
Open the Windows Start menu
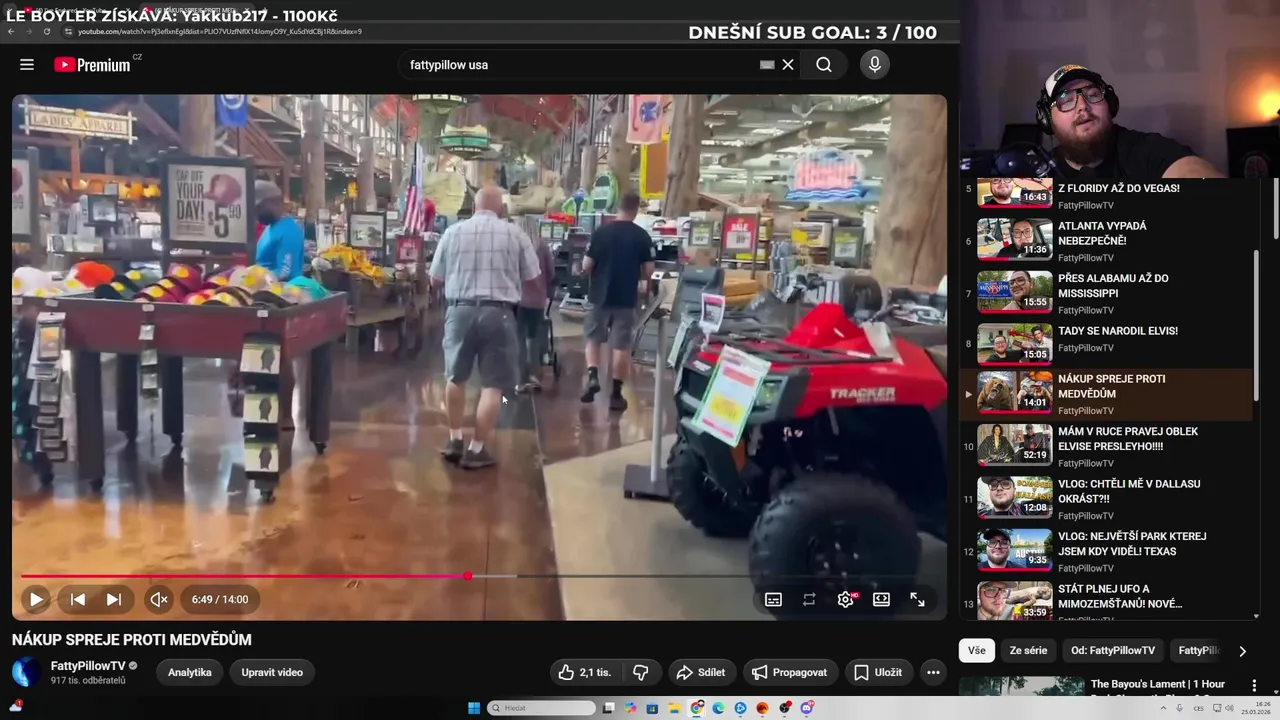pyautogui.click(x=474, y=708)
